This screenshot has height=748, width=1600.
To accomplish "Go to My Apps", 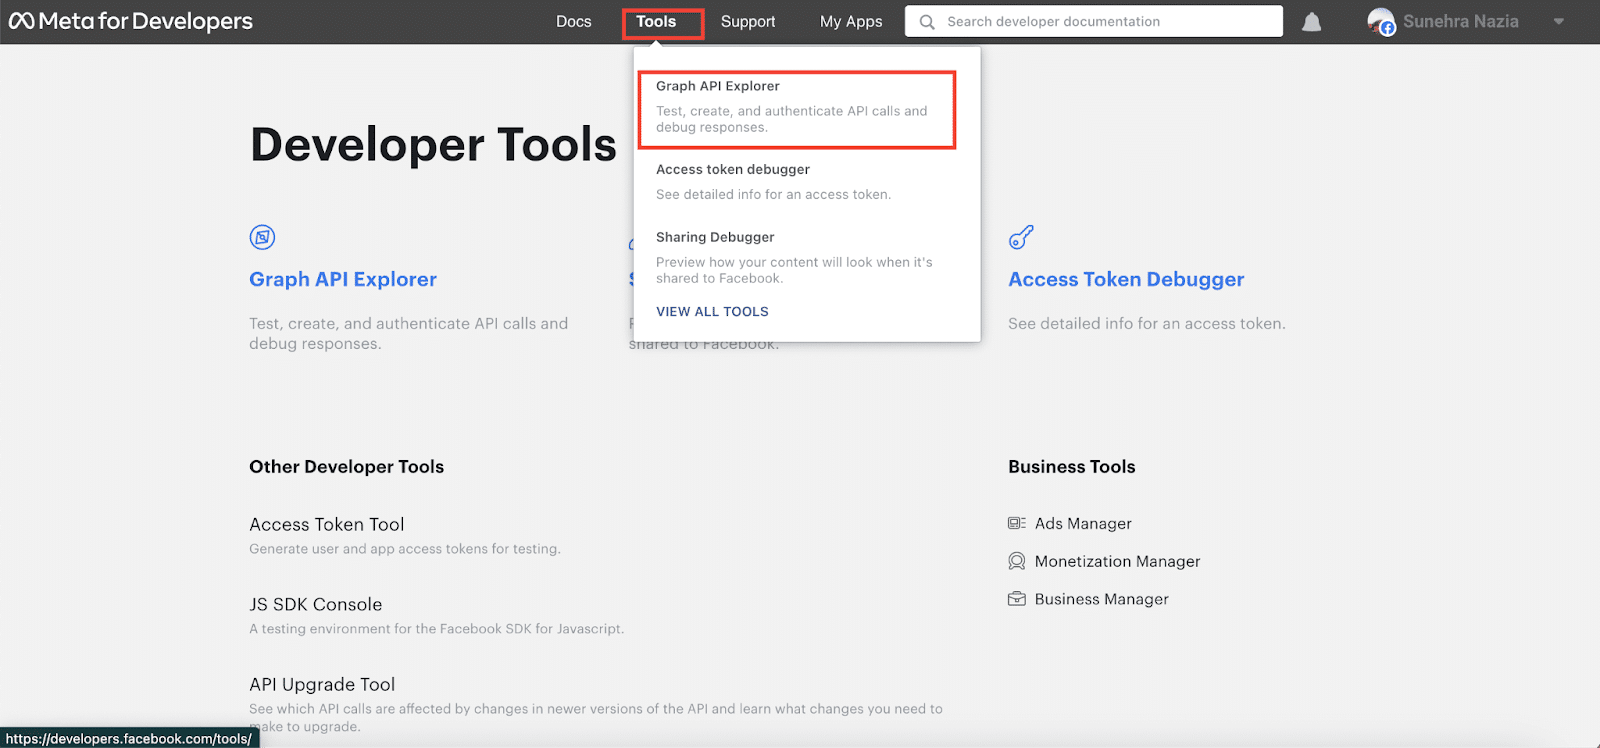I will point(851,22).
